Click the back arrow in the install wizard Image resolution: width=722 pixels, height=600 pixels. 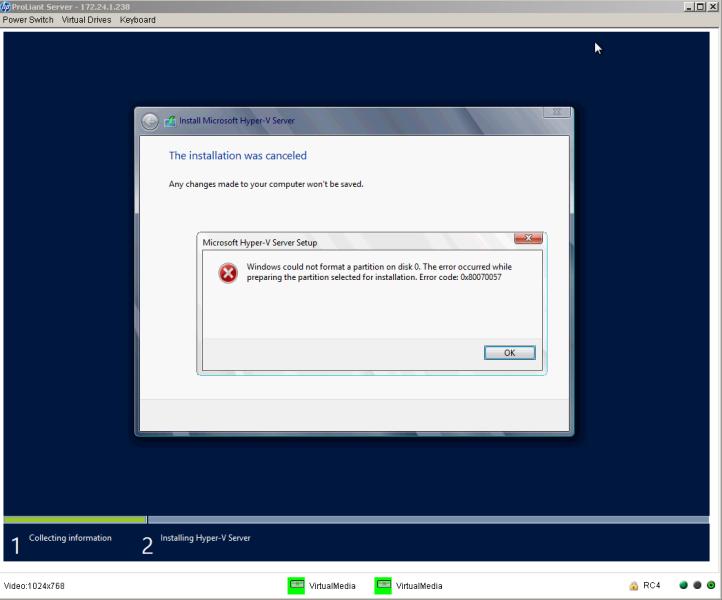click(x=150, y=122)
